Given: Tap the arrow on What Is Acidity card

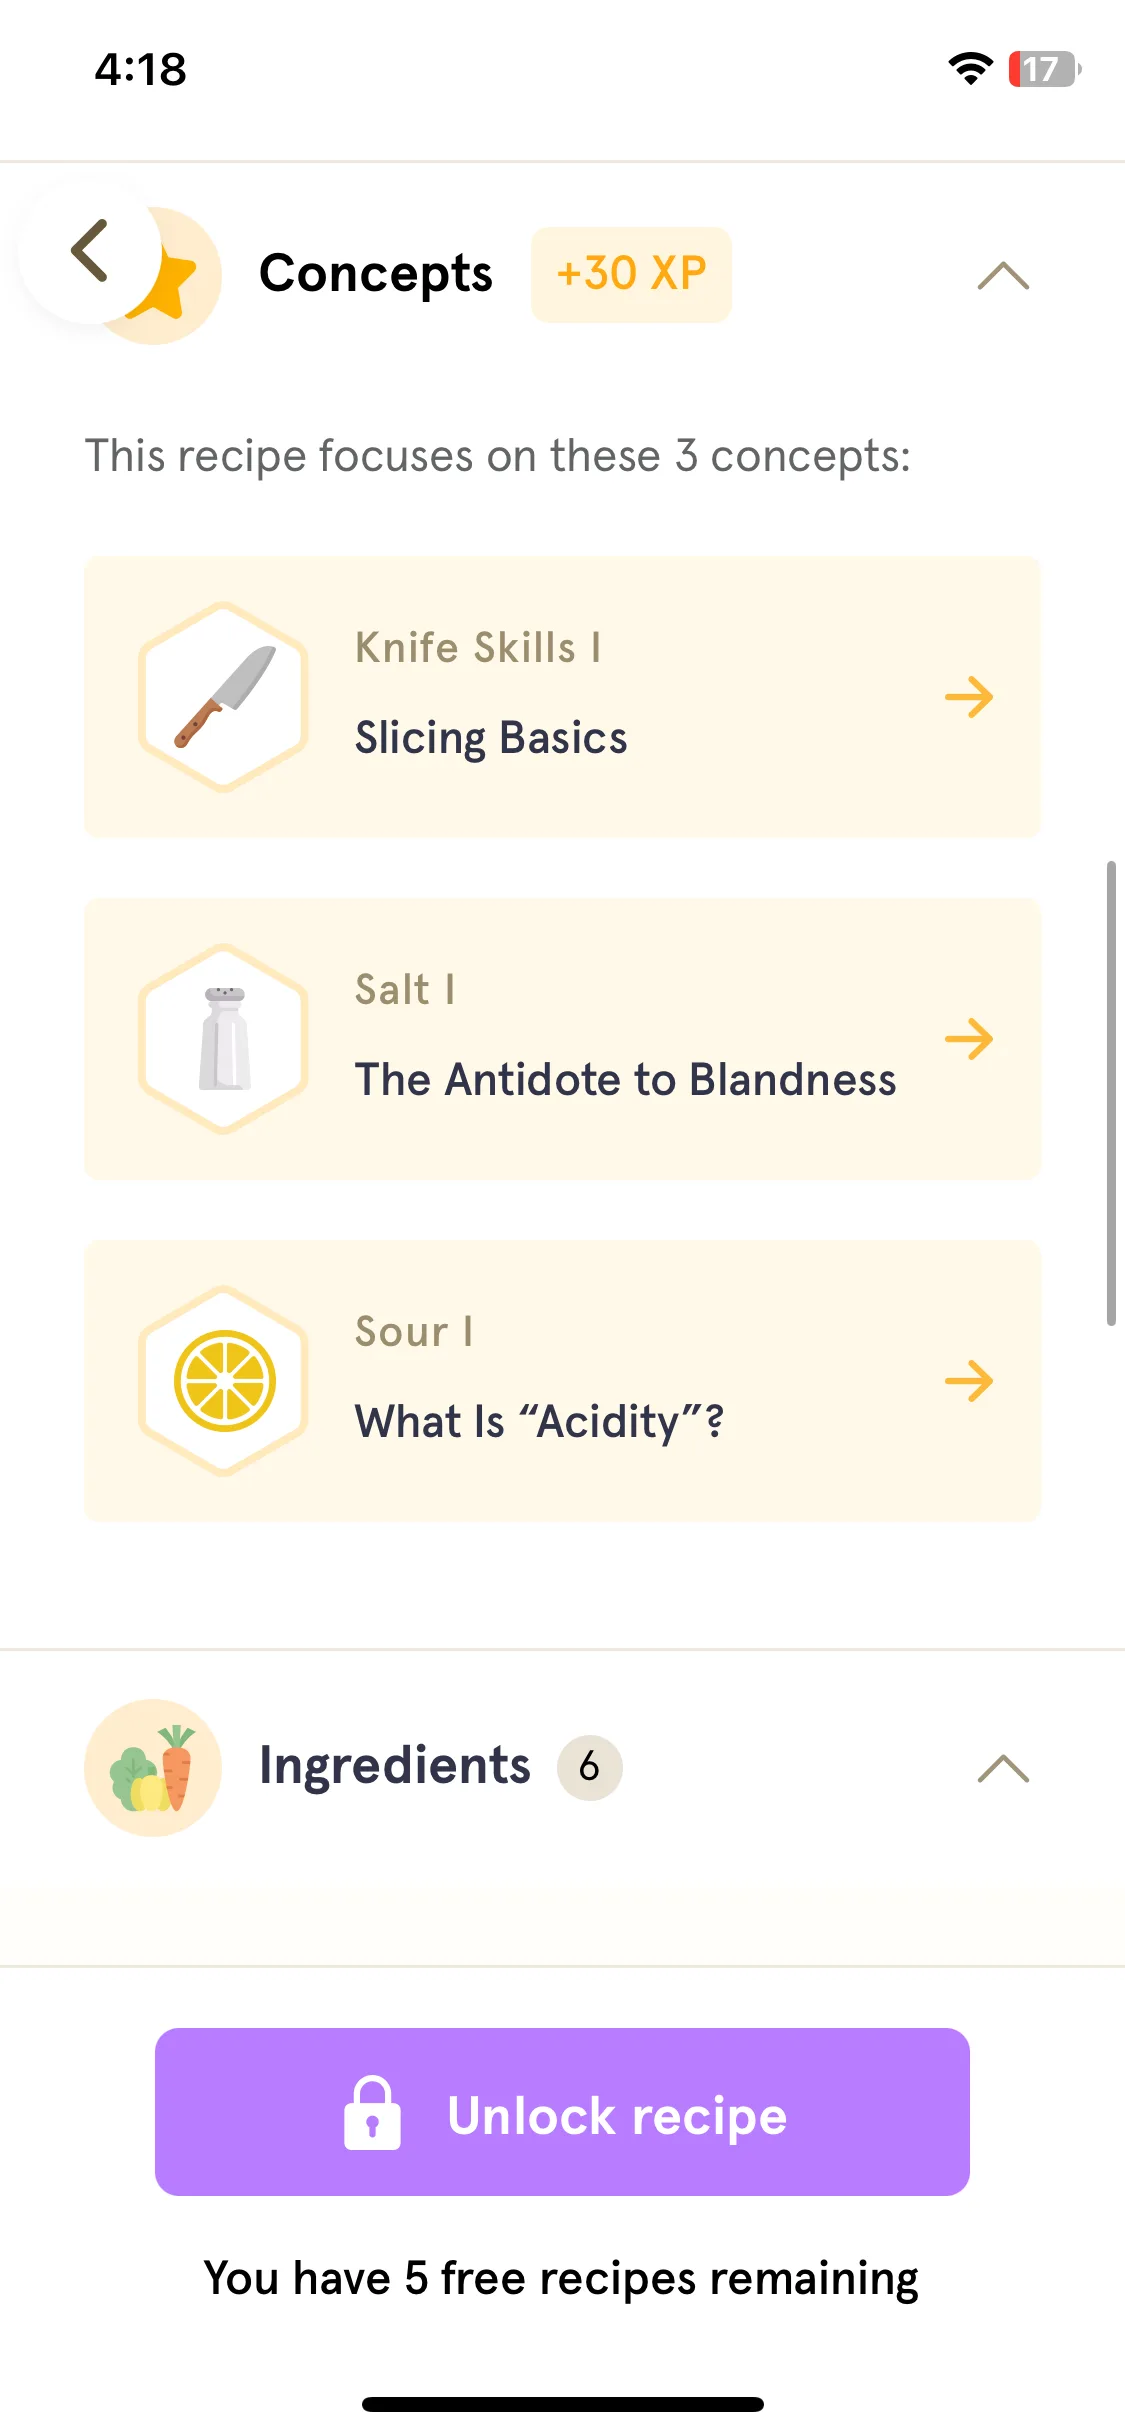Looking at the screenshot, I should 969,1381.
